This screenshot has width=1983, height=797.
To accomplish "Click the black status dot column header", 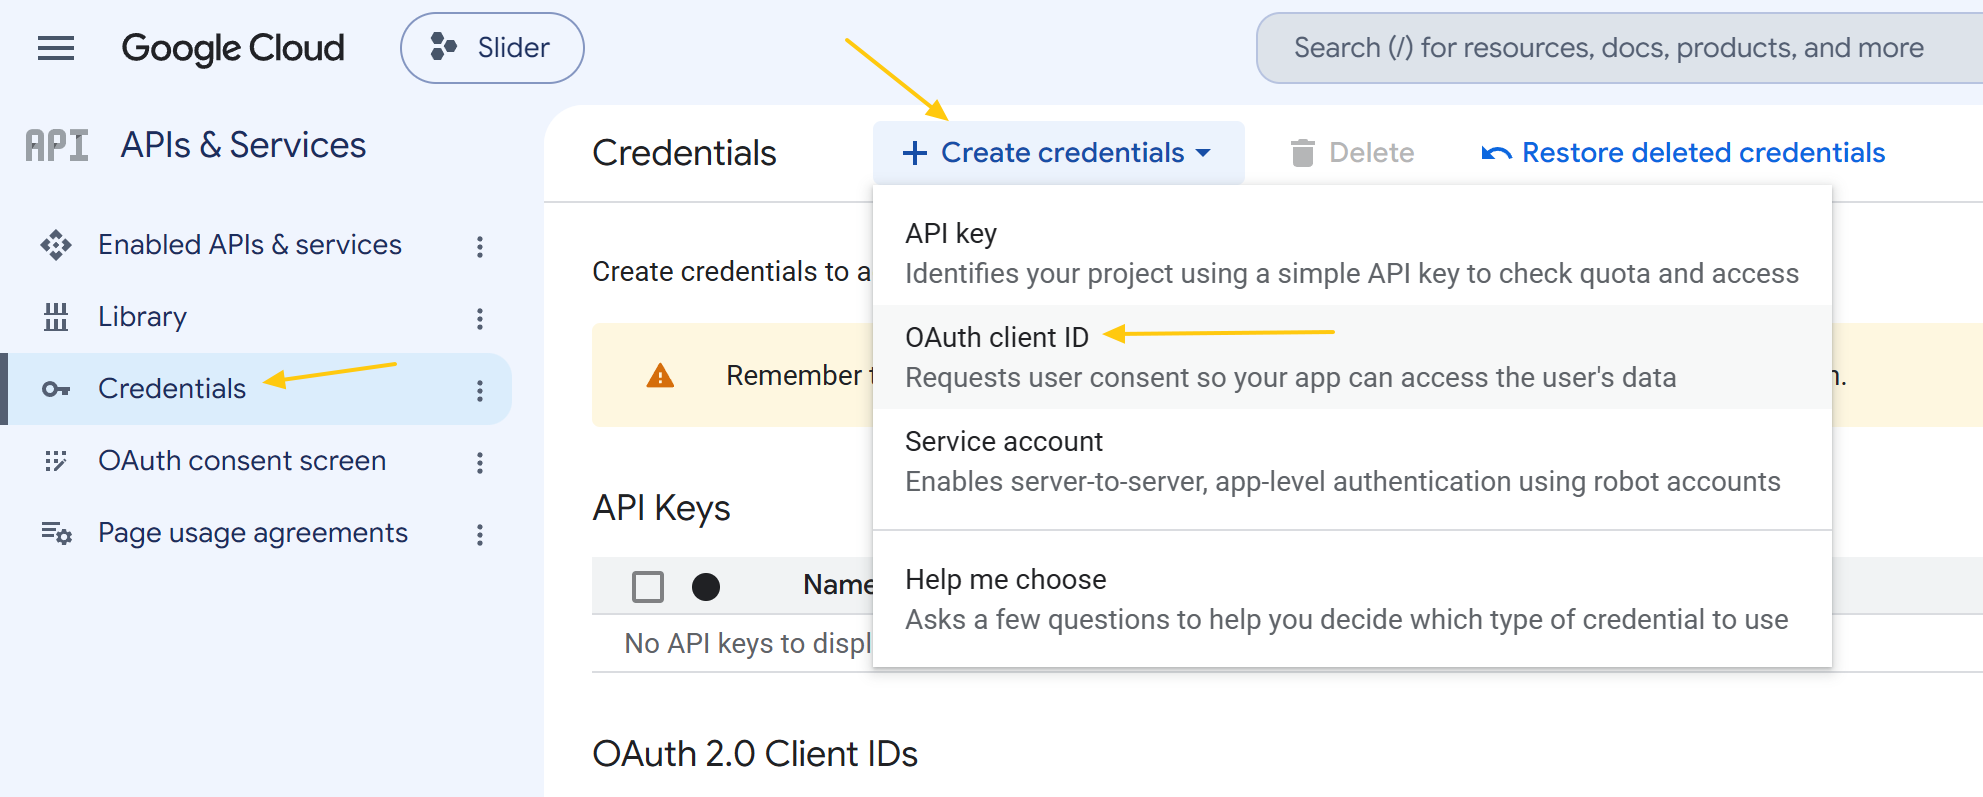I will 706,586.
